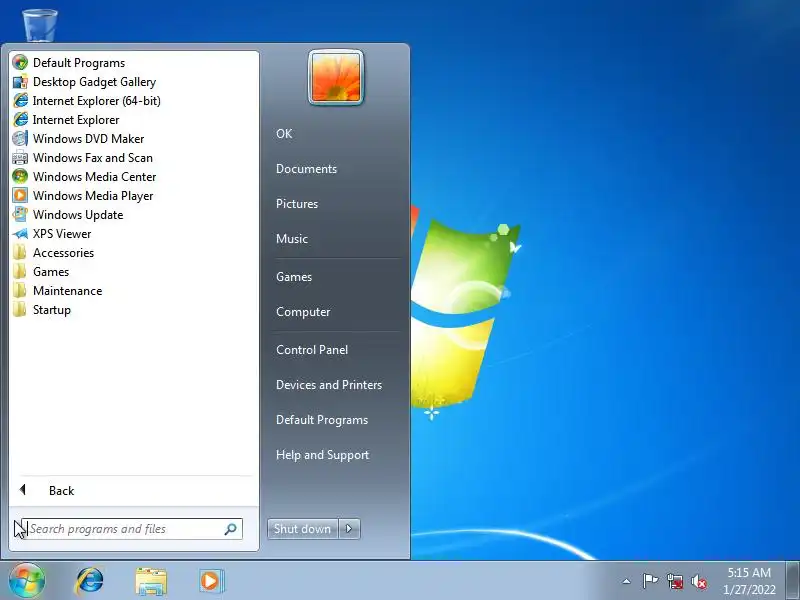Launch Desktop Gadget Gallery icon
Viewport: 800px width, 600px height.
(x=20, y=82)
